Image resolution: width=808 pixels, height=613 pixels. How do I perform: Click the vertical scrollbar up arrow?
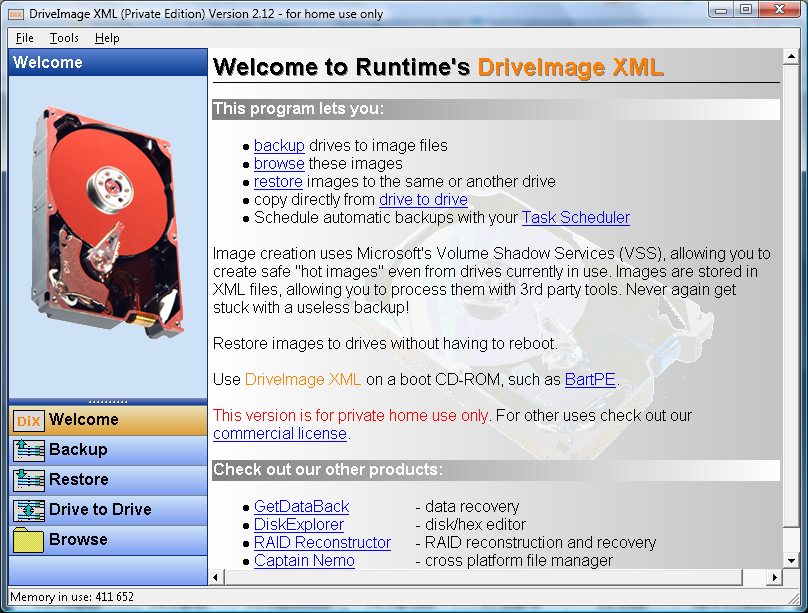tap(791, 57)
